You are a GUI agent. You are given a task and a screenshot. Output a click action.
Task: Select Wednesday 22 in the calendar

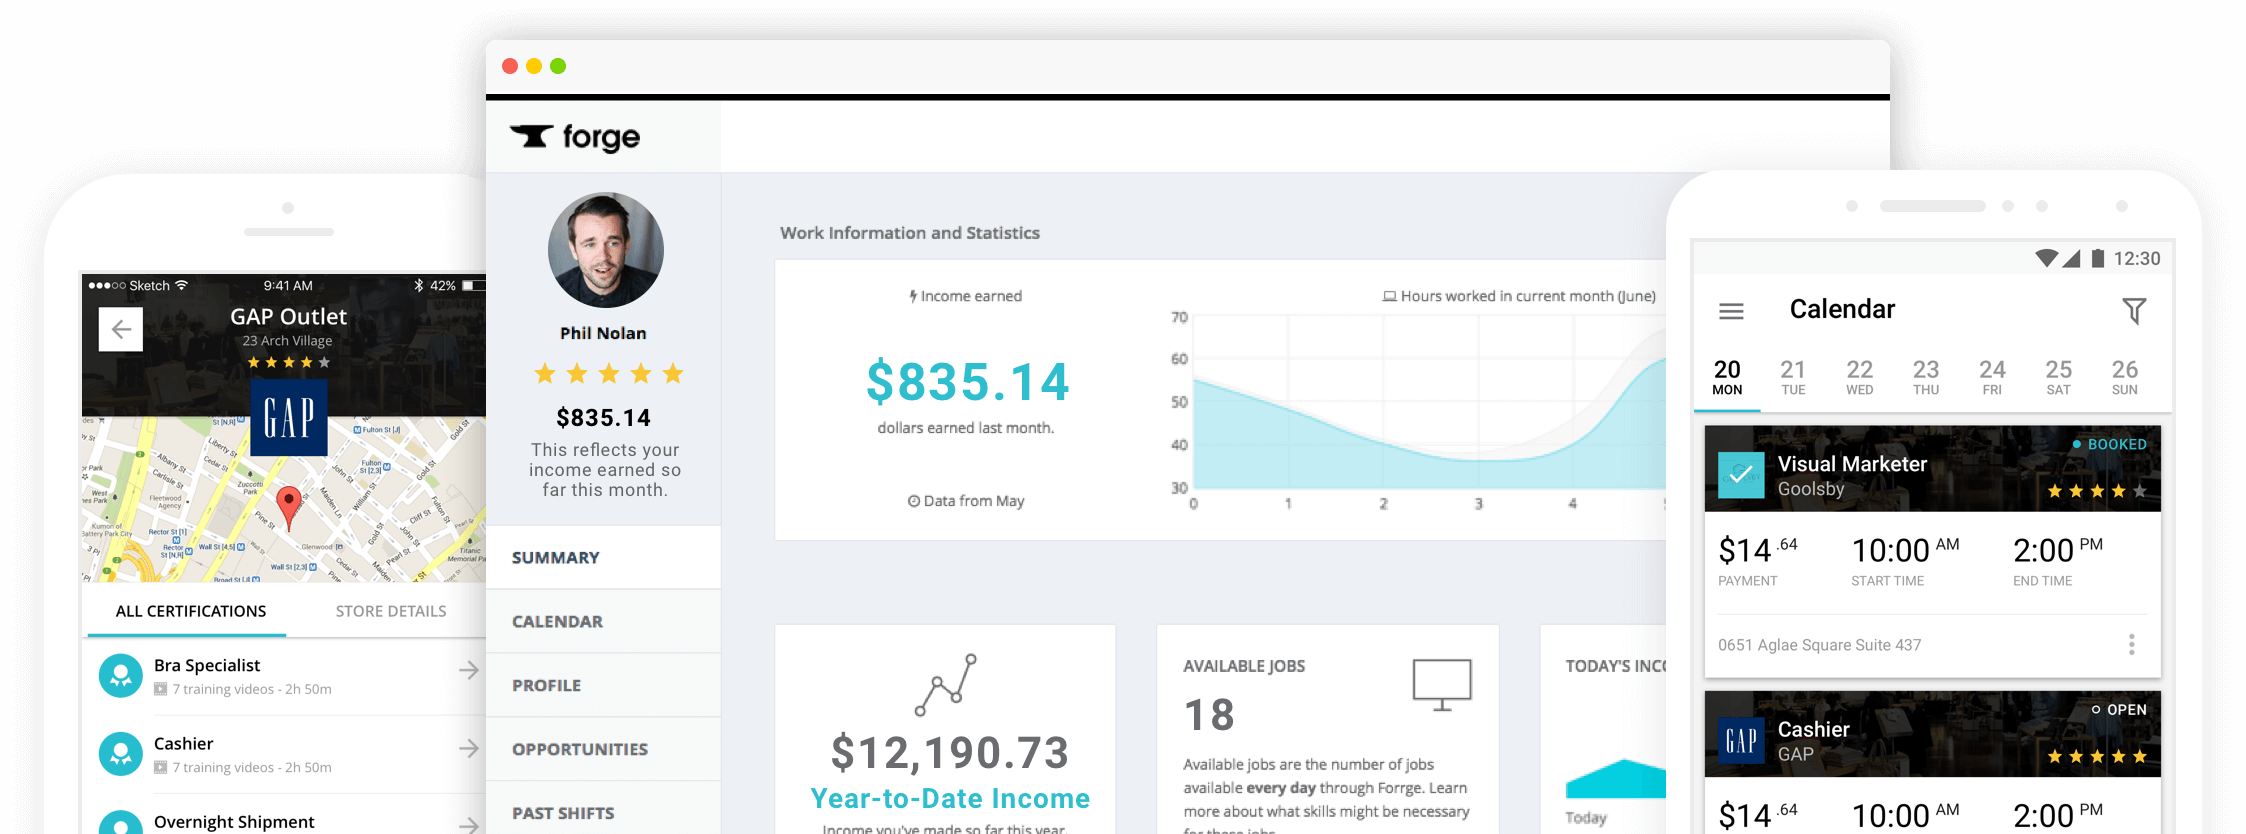[x=1859, y=377]
